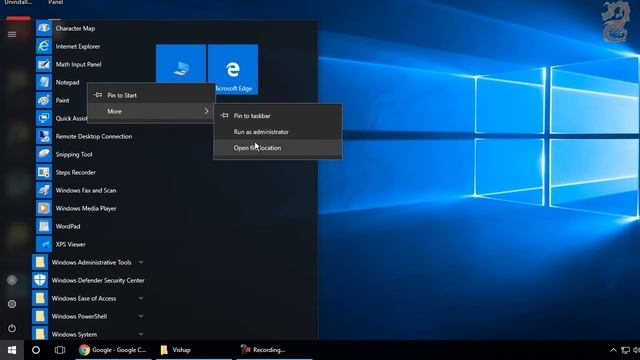
Task: Open Task View on taskbar
Action: 60,350
